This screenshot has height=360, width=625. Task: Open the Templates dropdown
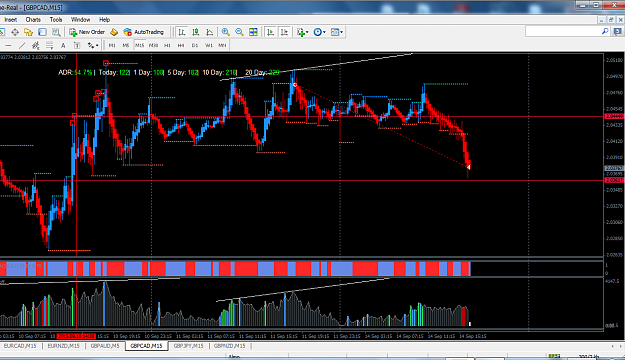337,32
